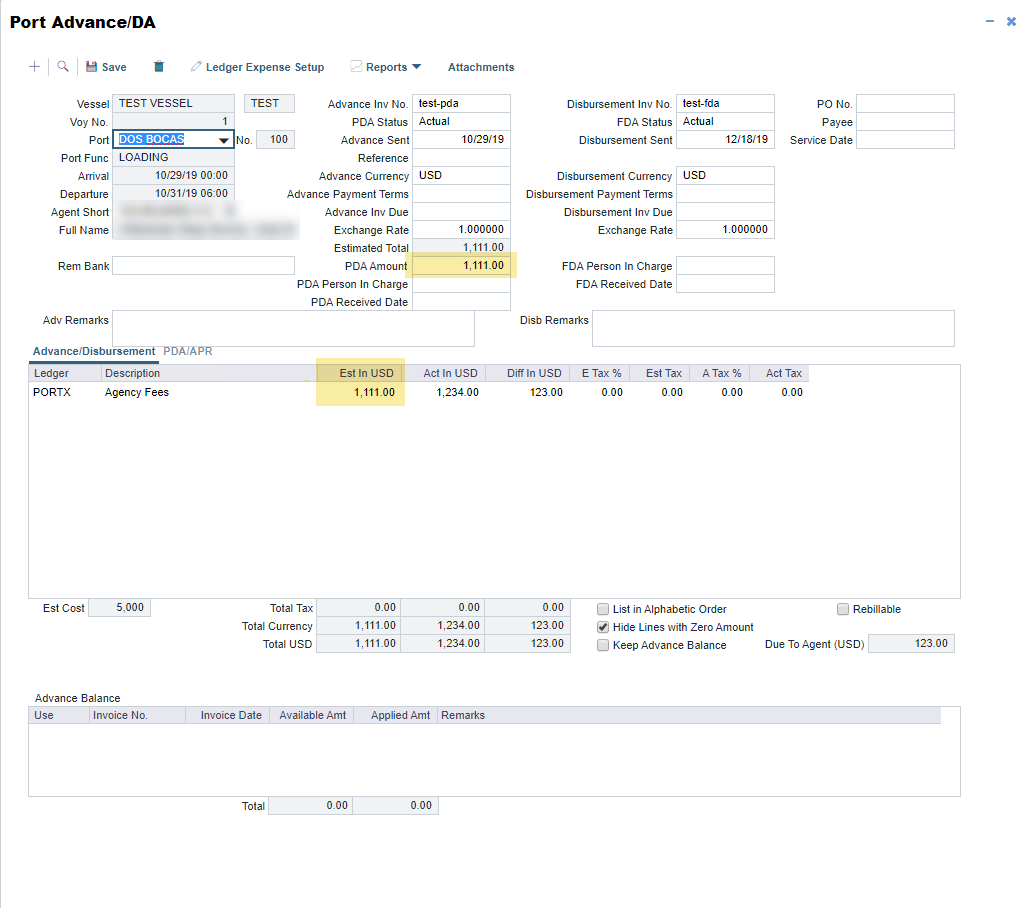This screenshot has height=908, width=1027.
Task: Click the Ledger Expense Setup pencil icon
Action: click(197, 67)
